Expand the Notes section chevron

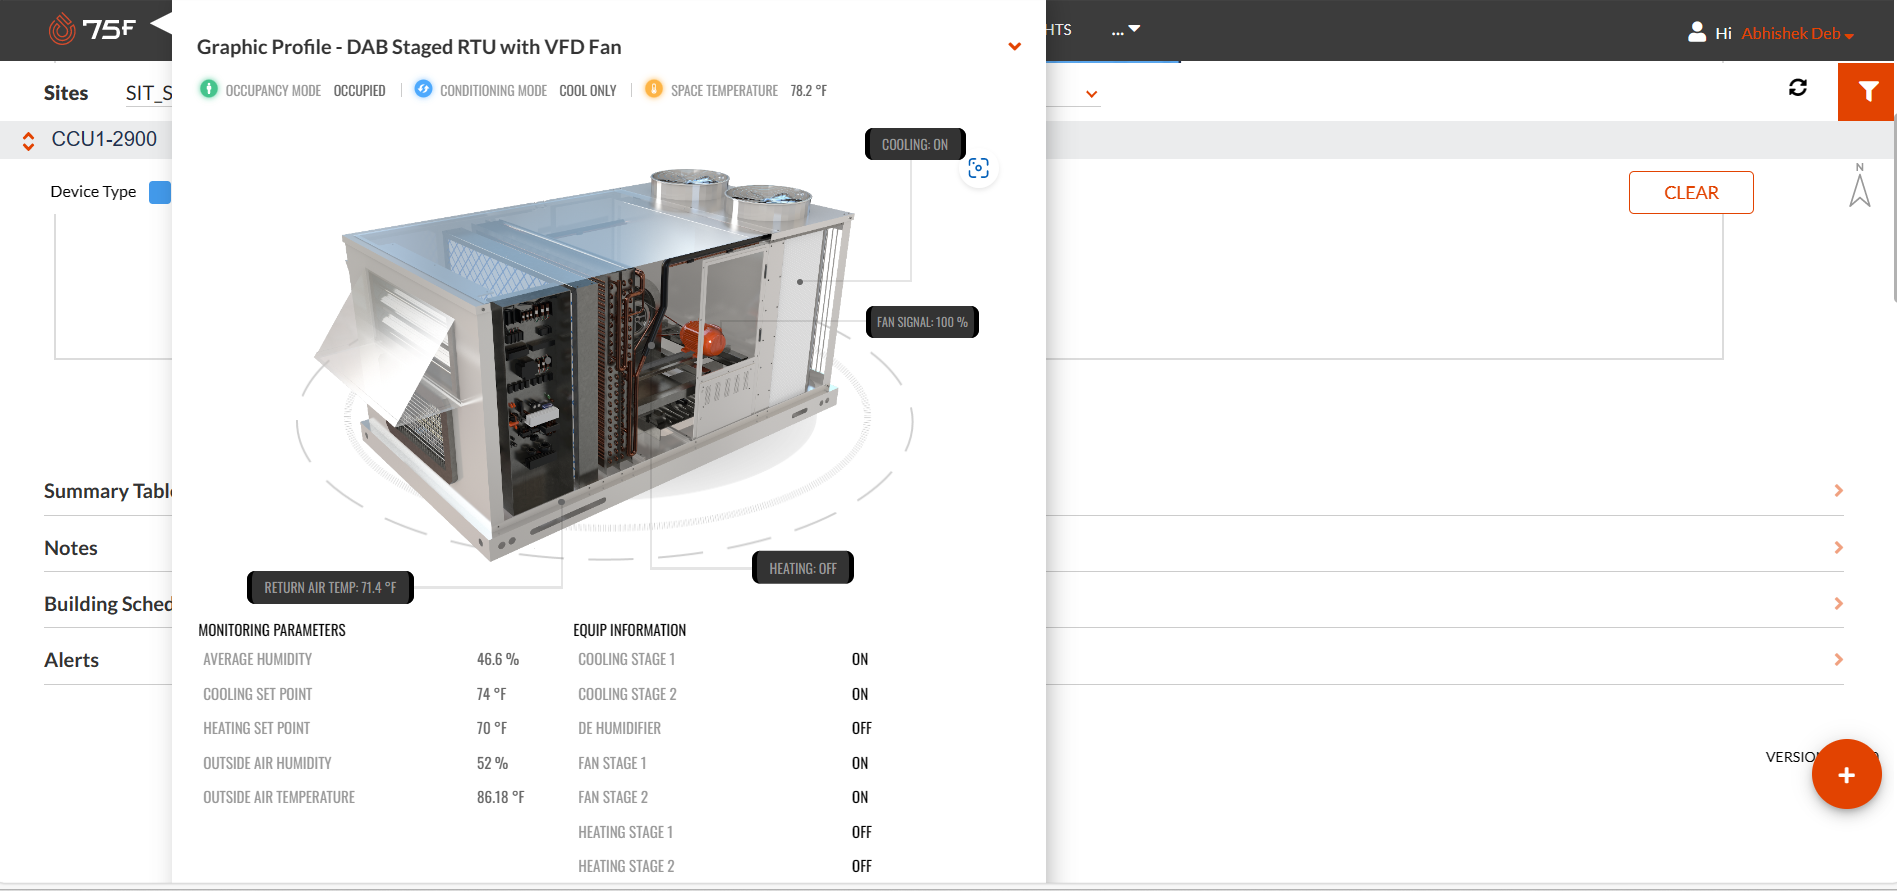(1839, 547)
